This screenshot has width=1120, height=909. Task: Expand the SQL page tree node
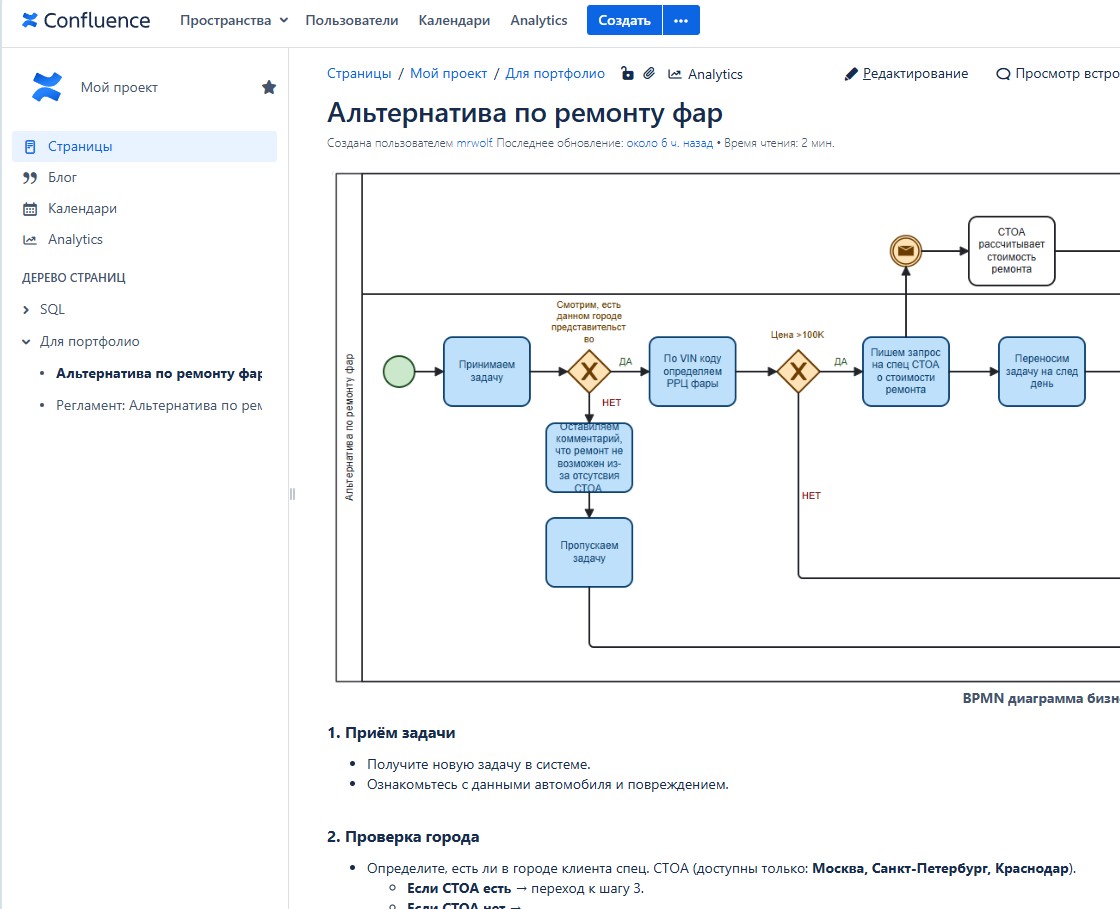(27, 310)
